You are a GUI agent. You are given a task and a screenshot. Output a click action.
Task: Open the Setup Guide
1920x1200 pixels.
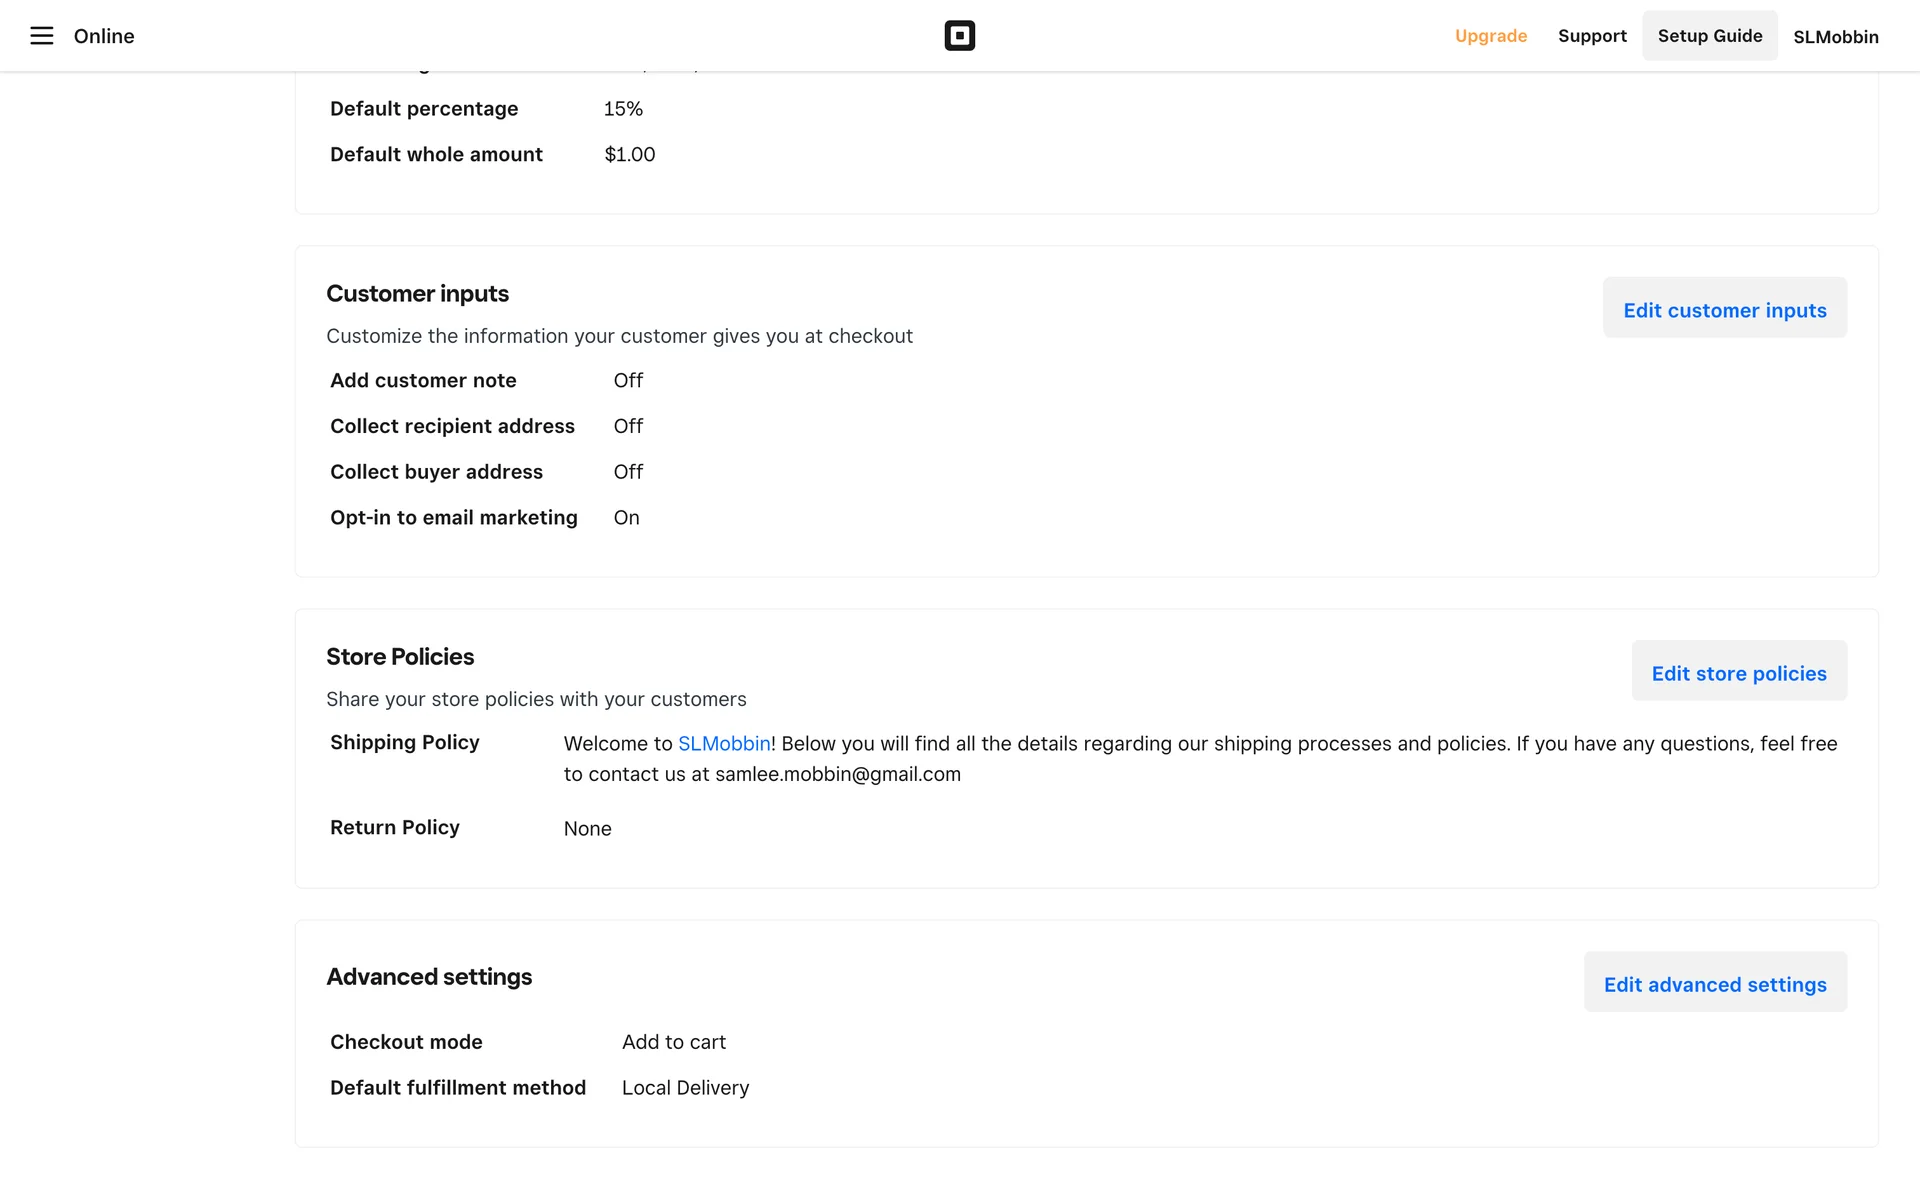coord(1709,36)
